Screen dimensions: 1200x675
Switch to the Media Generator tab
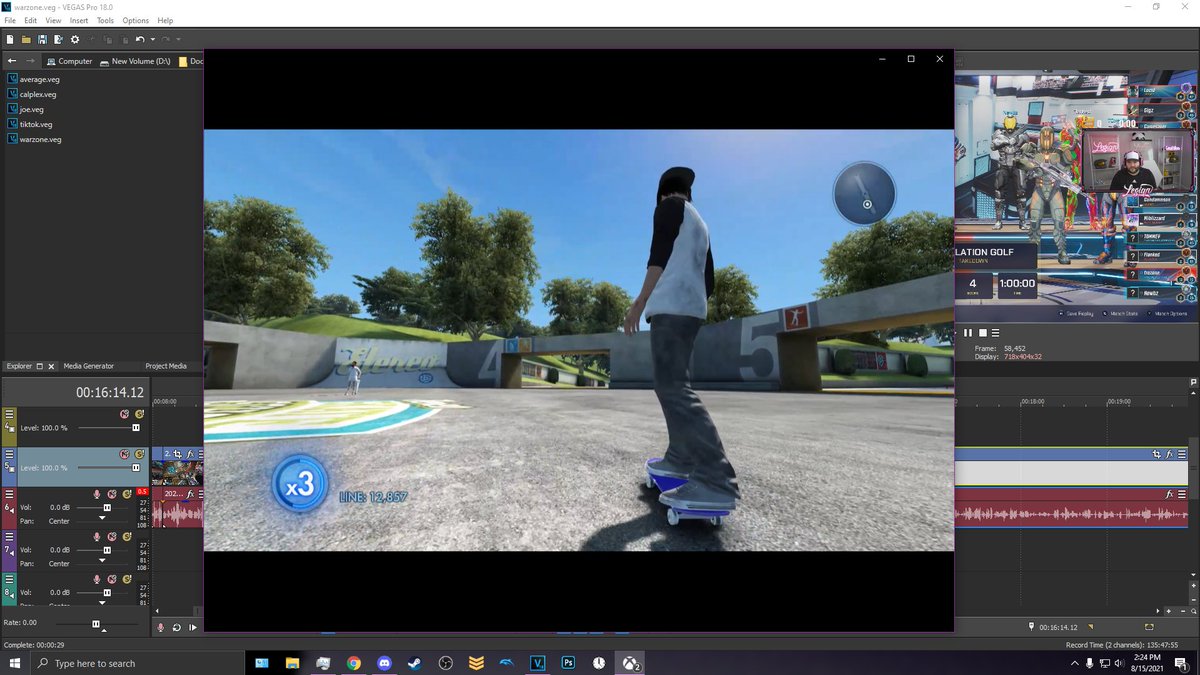point(89,366)
